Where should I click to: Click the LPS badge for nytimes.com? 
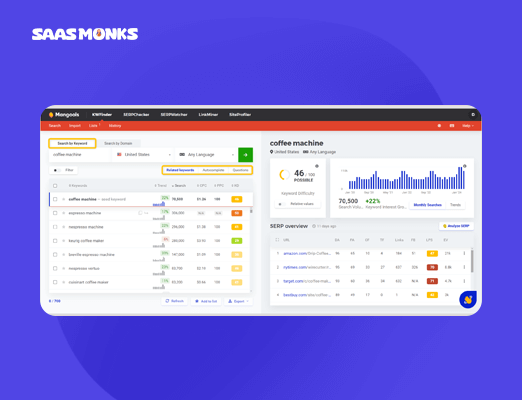tap(432, 267)
